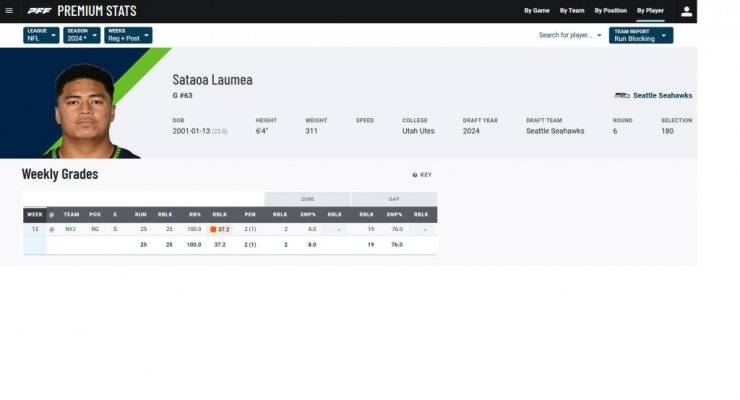Click the @ column header

tap(51, 215)
